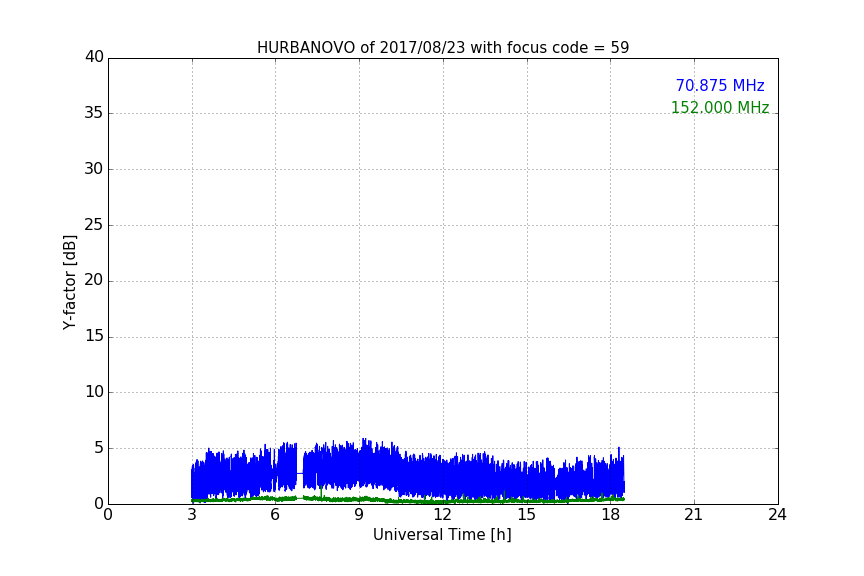
Task: Click the y-axis tick label 30
Action: click(94, 169)
